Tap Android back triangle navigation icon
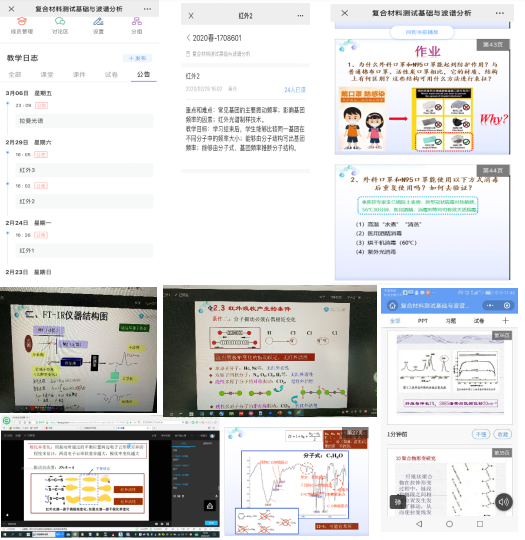525x540 pixels. tap(419, 524)
